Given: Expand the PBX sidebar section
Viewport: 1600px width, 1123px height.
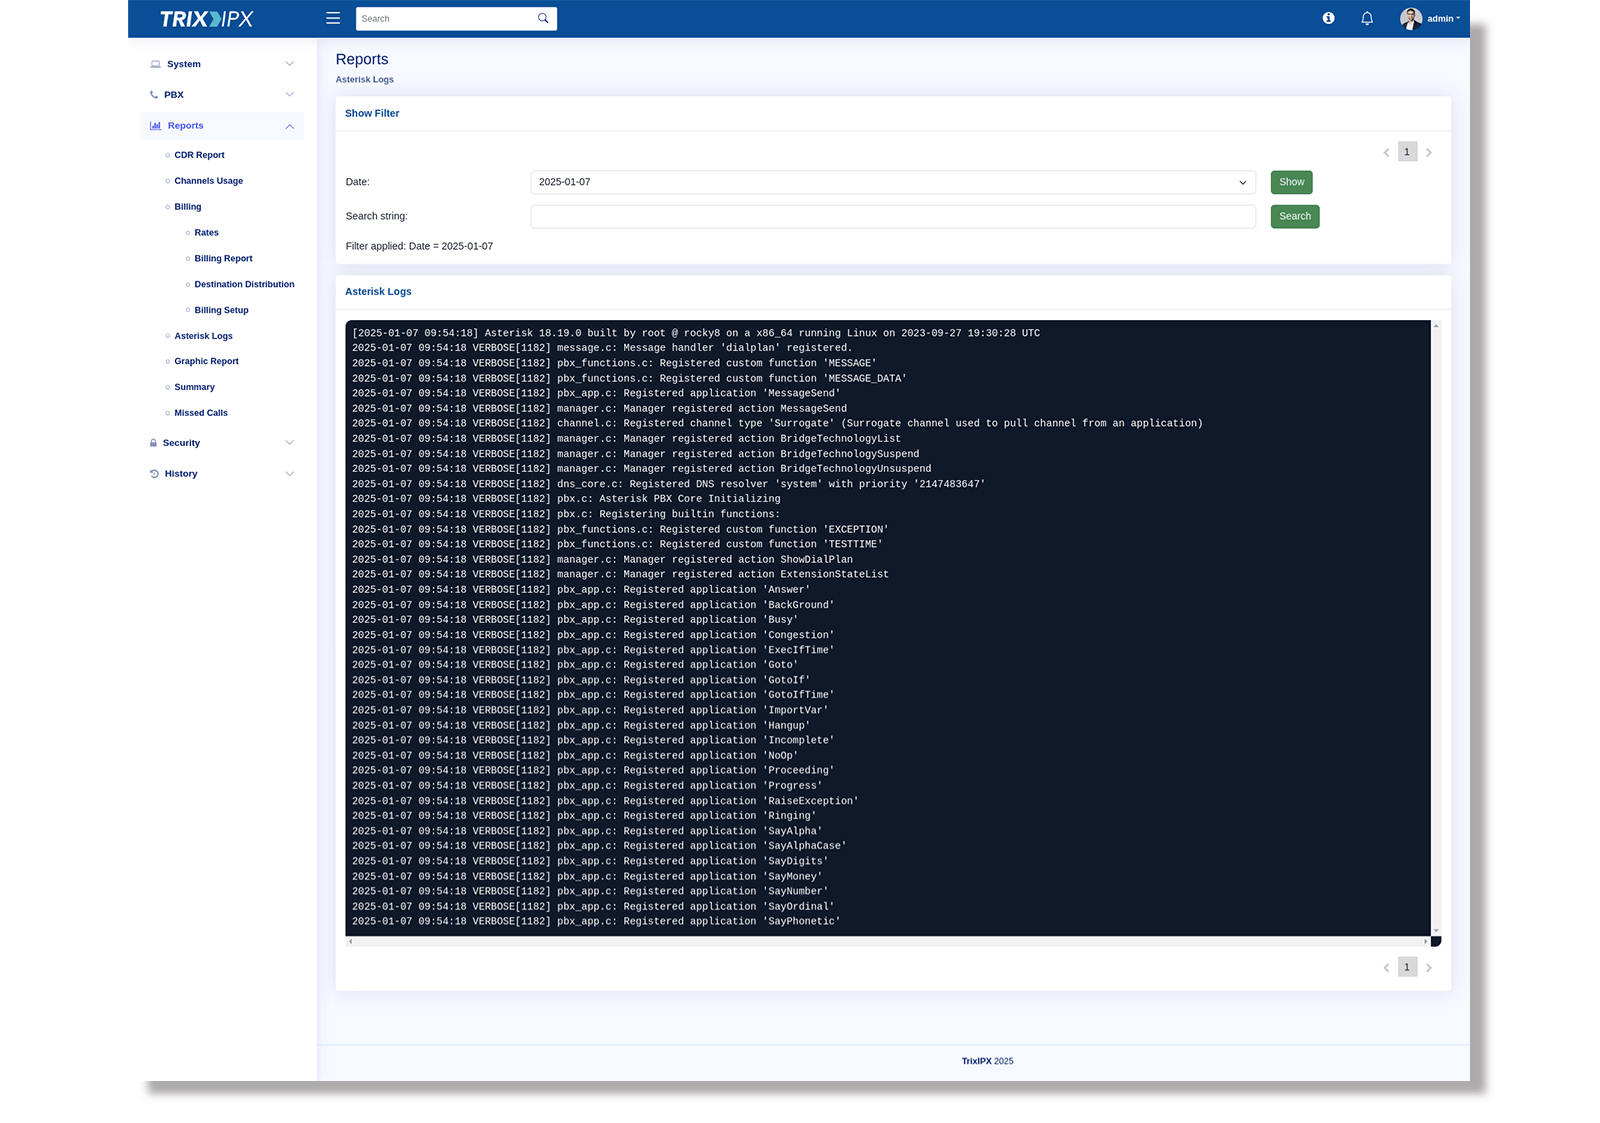Looking at the screenshot, I should (x=220, y=95).
